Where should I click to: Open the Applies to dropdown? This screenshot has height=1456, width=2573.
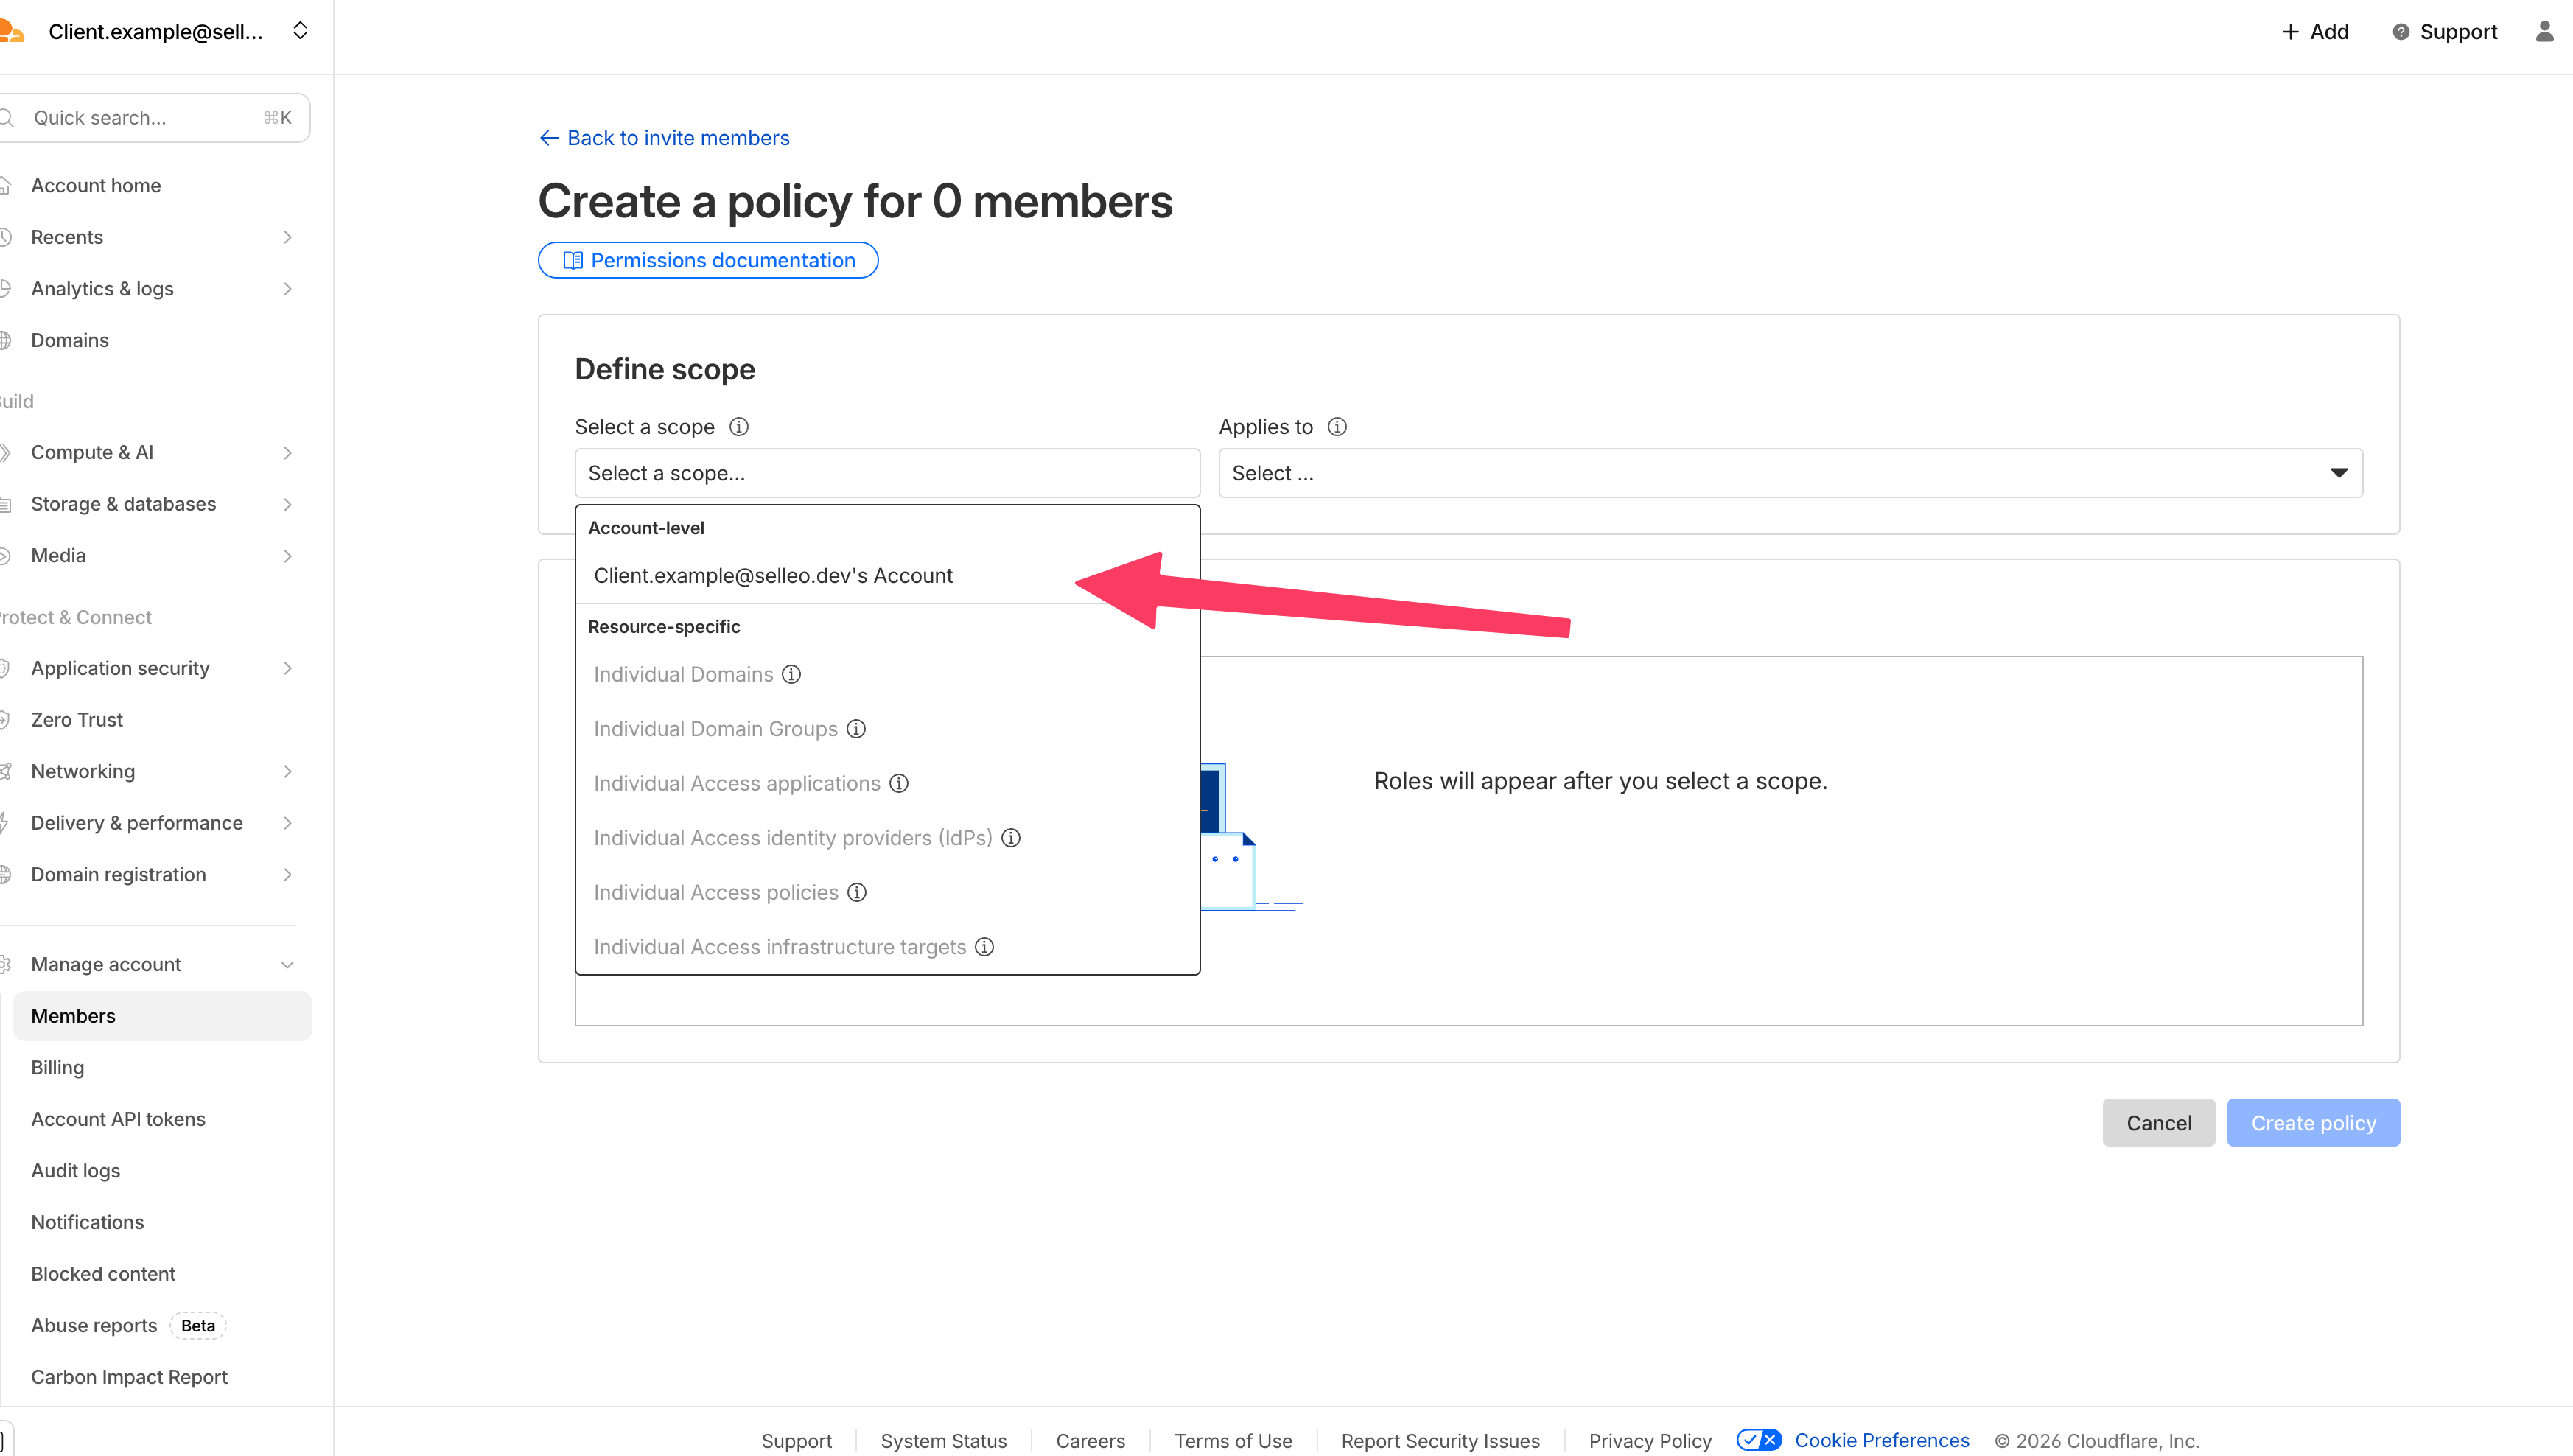(x=1790, y=473)
